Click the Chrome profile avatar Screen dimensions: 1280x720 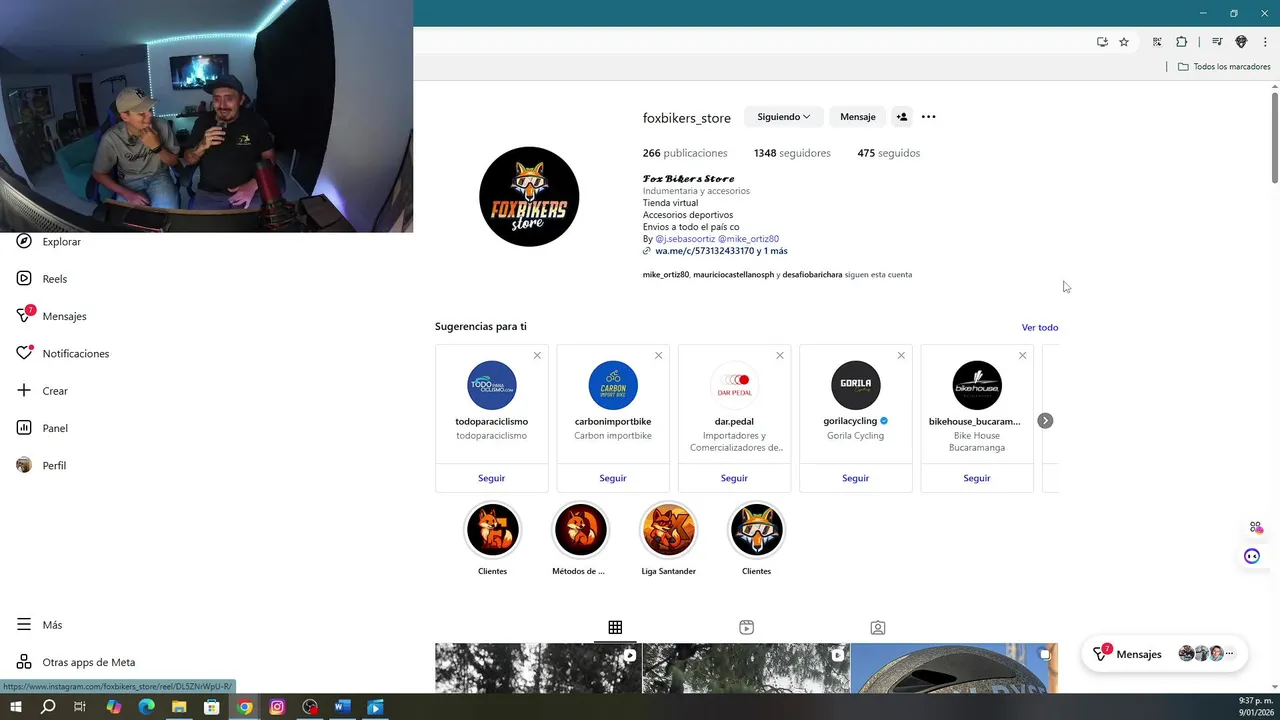pos(1241,42)
